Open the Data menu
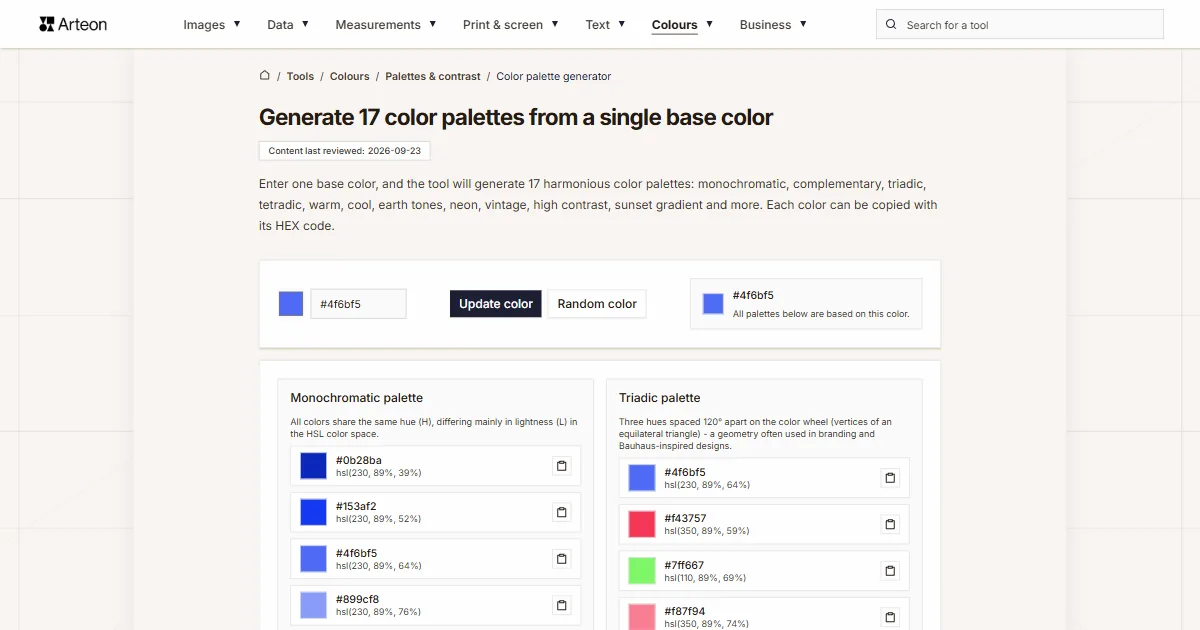This screenshot has height=630, width=1200. coord(288,25)
